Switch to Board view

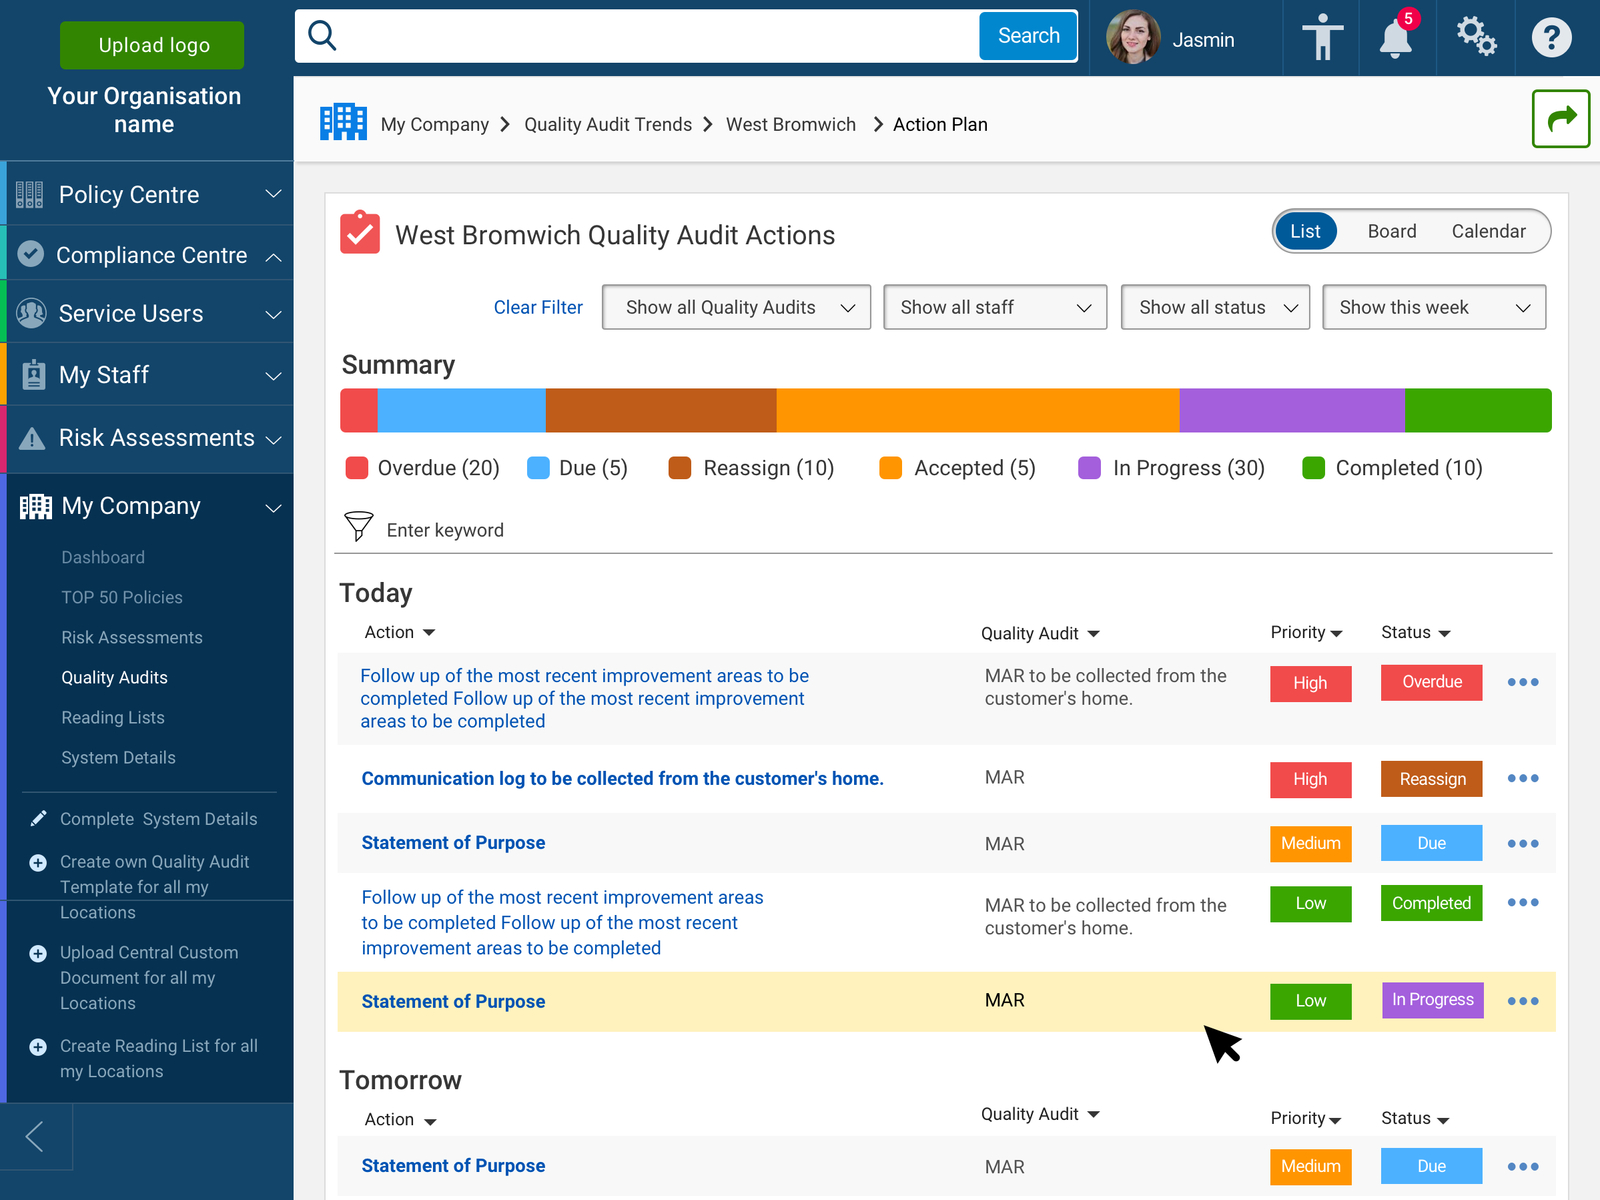point(1392,231)
